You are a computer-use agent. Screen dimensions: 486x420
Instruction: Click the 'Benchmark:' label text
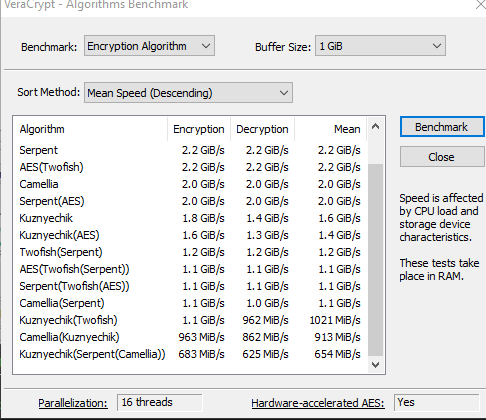(x=49, y=47)
